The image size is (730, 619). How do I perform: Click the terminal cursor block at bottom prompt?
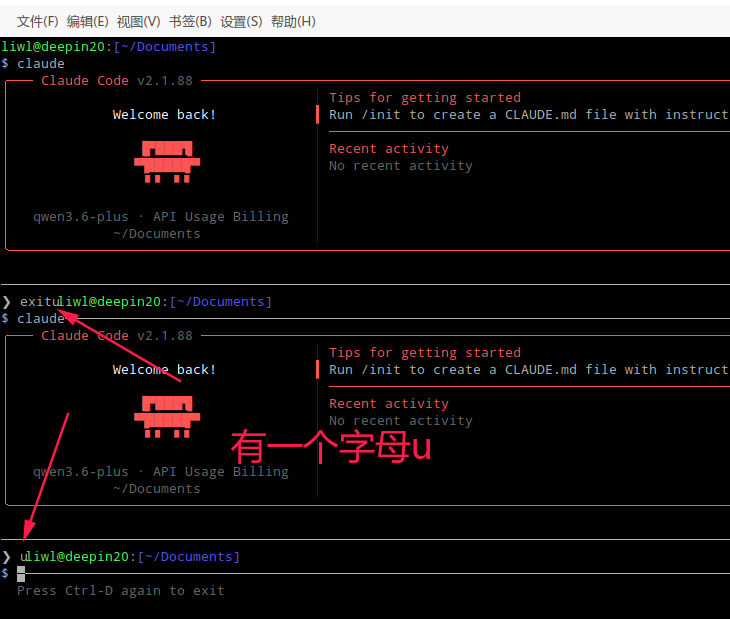point(21,574)
